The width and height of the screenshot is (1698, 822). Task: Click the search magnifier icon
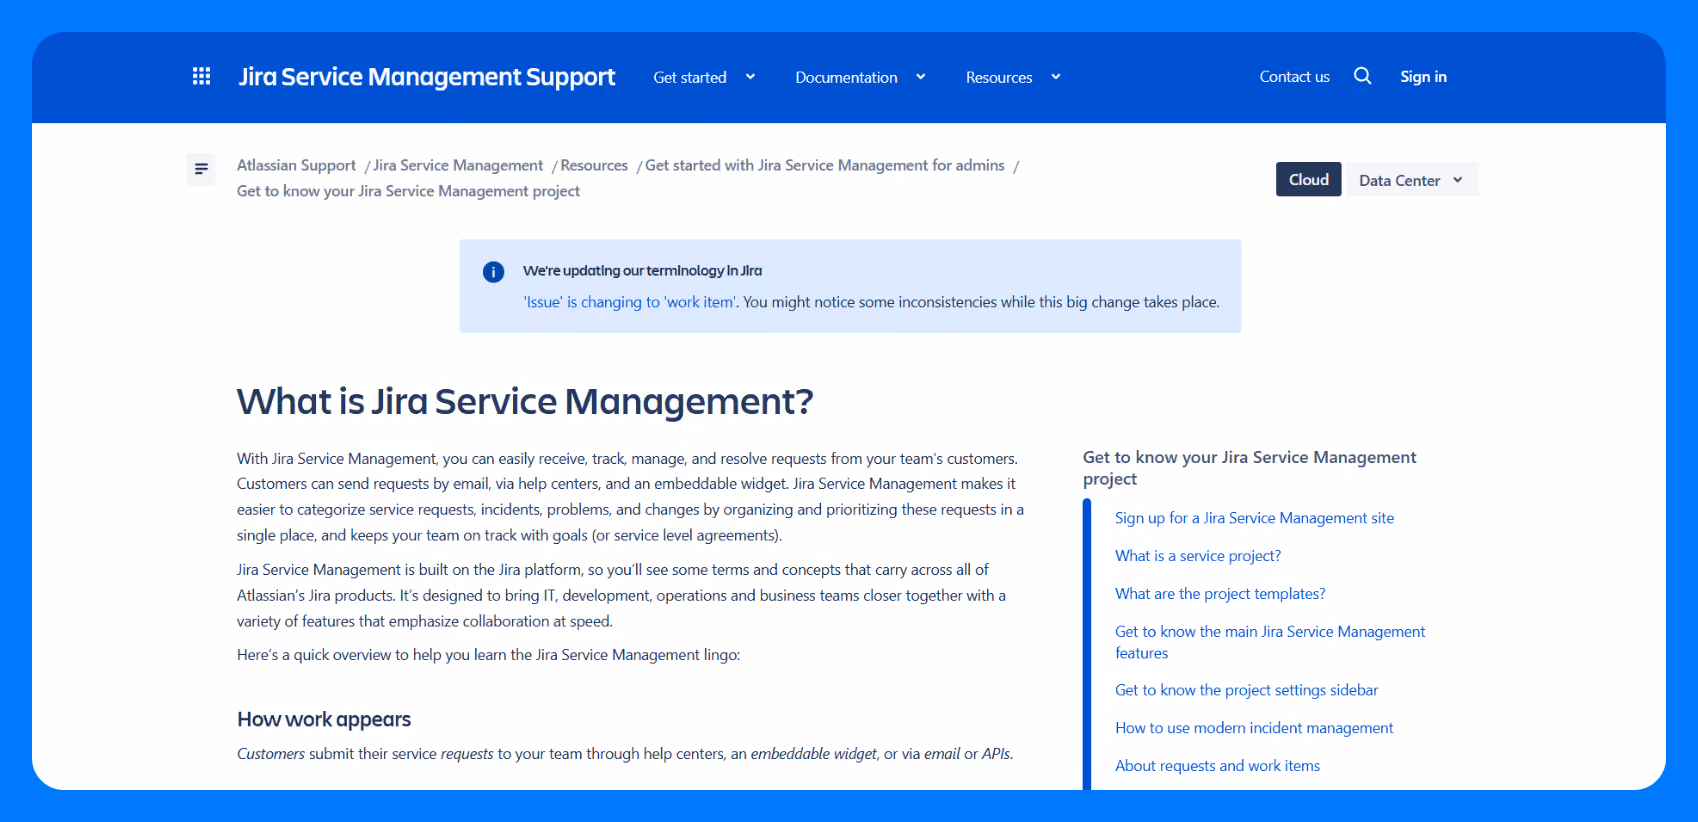(1362, 76)
